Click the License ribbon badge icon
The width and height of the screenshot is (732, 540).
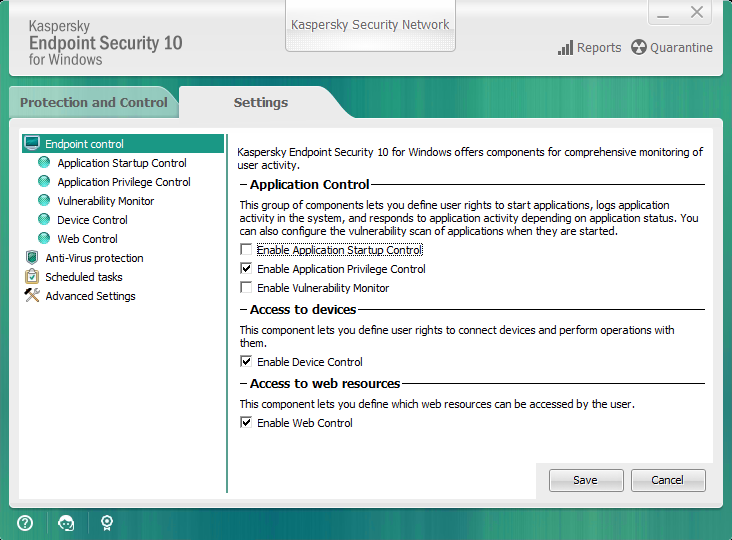click(106, 522)
